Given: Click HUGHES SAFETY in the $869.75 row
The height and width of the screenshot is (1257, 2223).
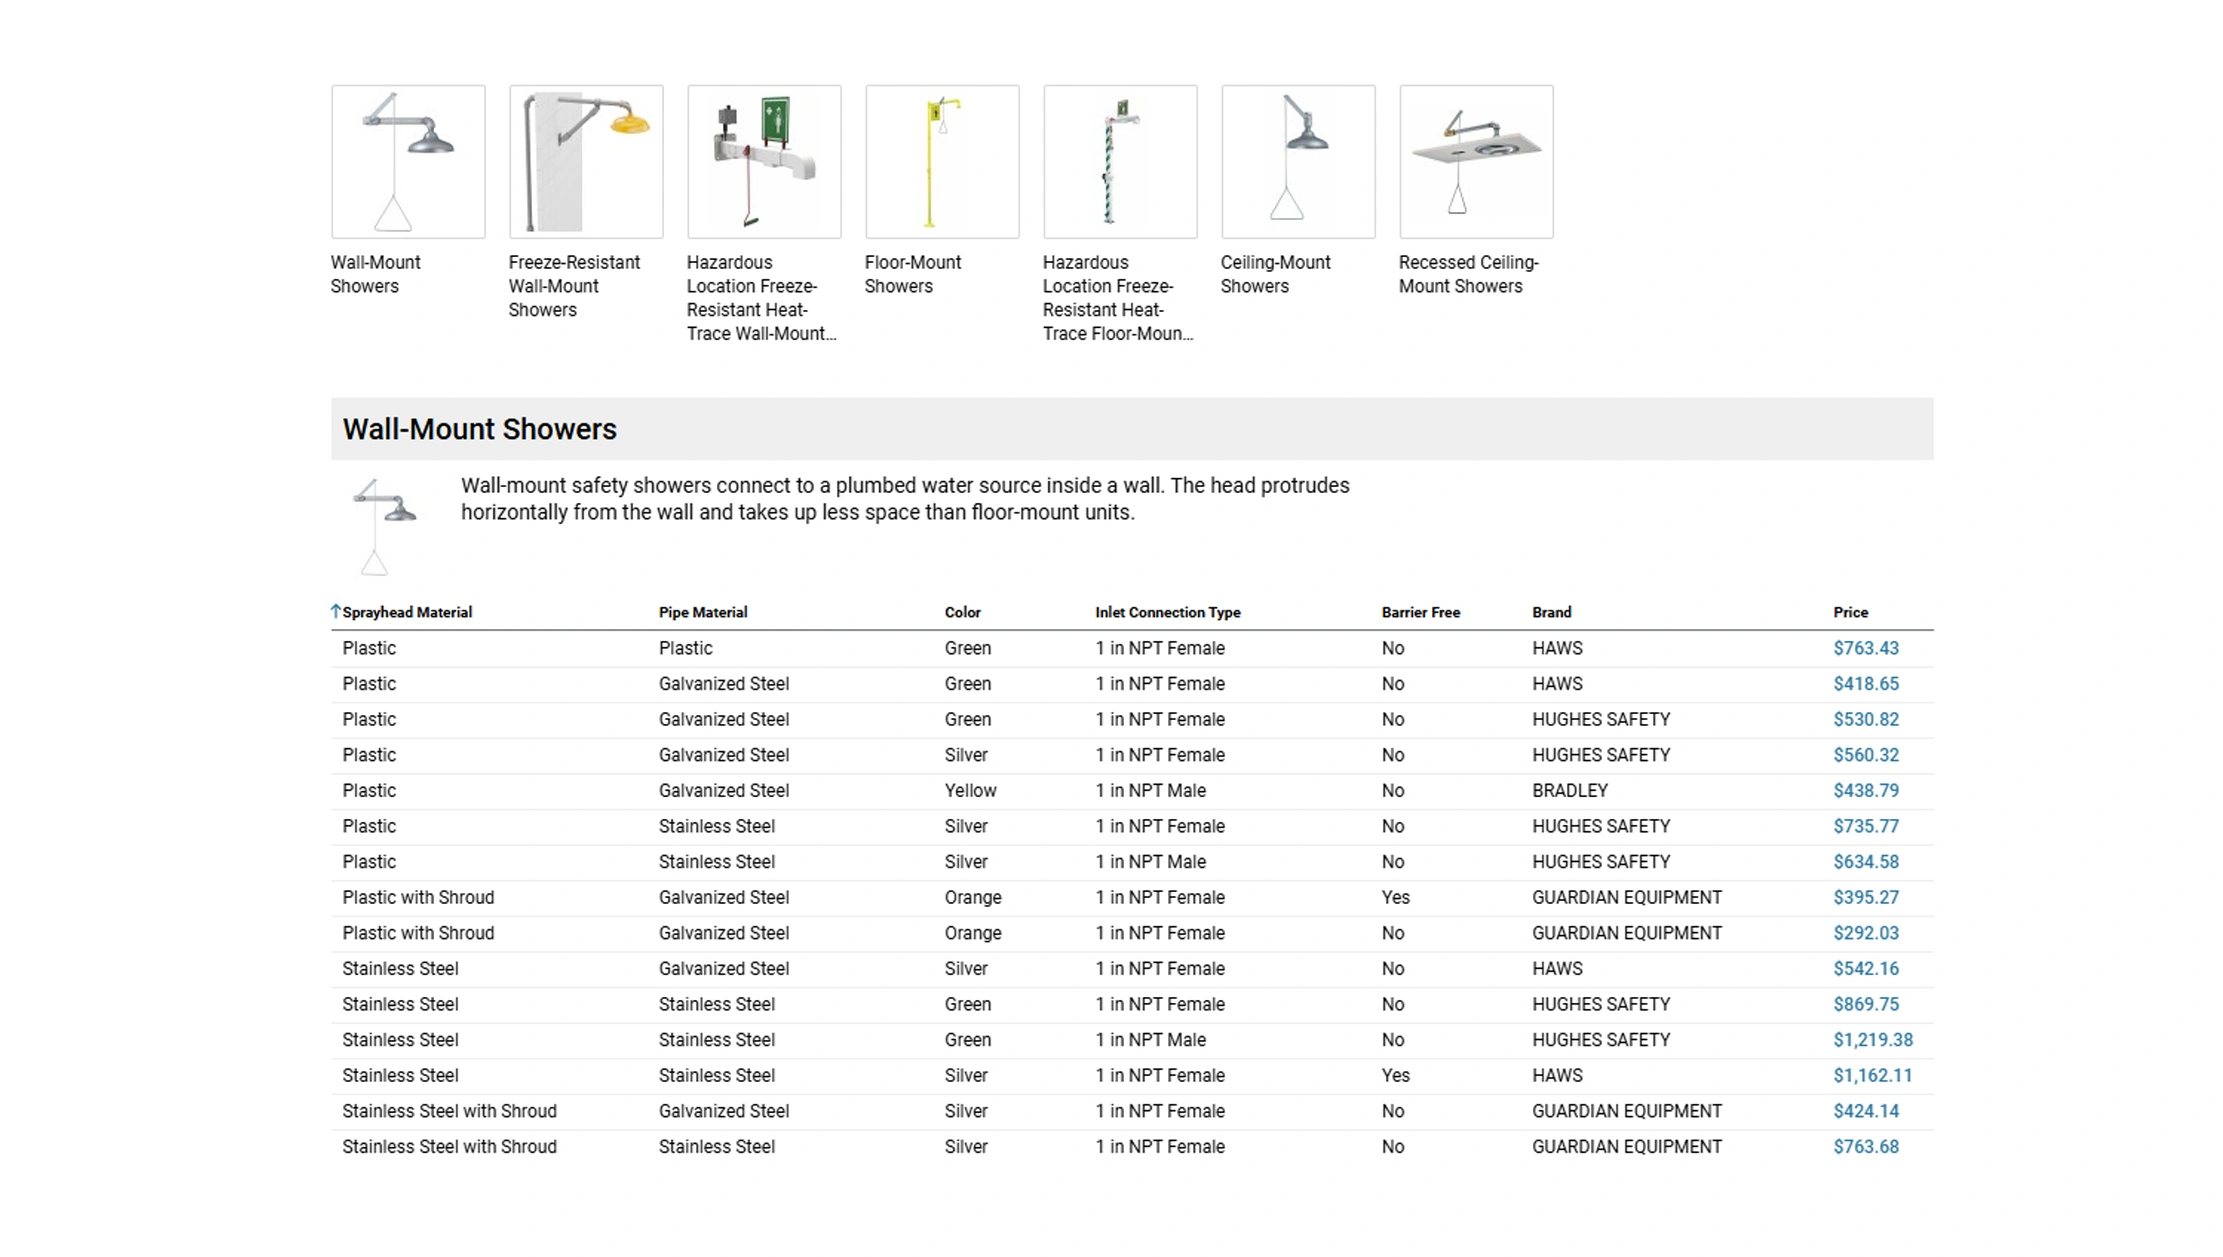Looking at the screenshot, I should 1601,1004.
